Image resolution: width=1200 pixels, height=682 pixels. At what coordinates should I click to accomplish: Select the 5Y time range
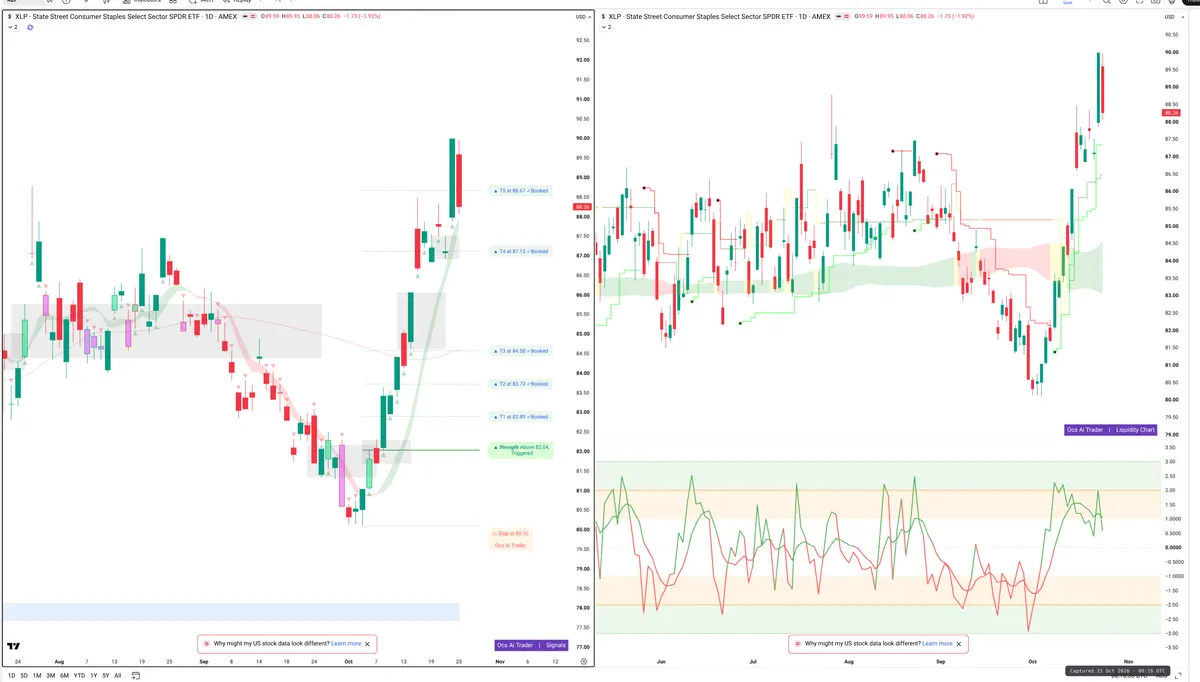(x=105, y=675)
